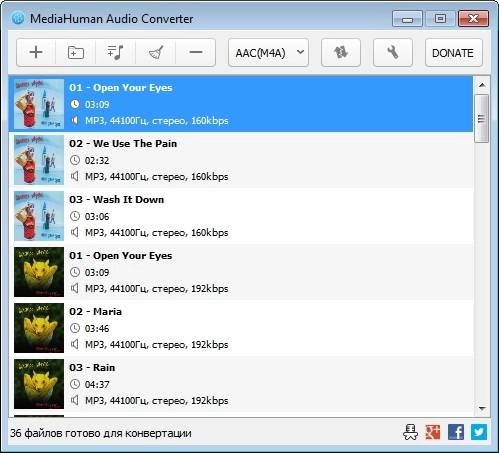The image size is (499, 453).
Task: Click the MediaHuman app icon in the title bar
Action: (18, 18)
